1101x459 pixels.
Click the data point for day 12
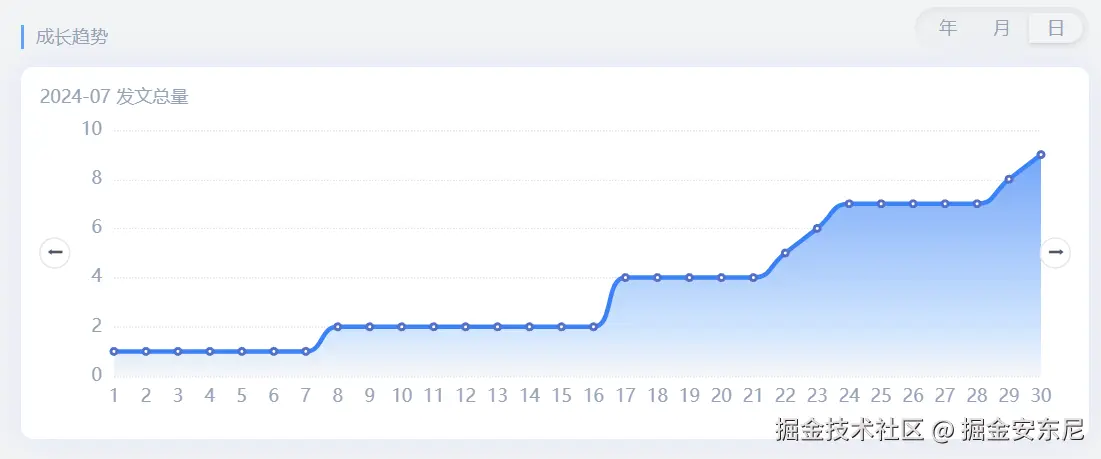pyautogui.click(x=465, y=327)
